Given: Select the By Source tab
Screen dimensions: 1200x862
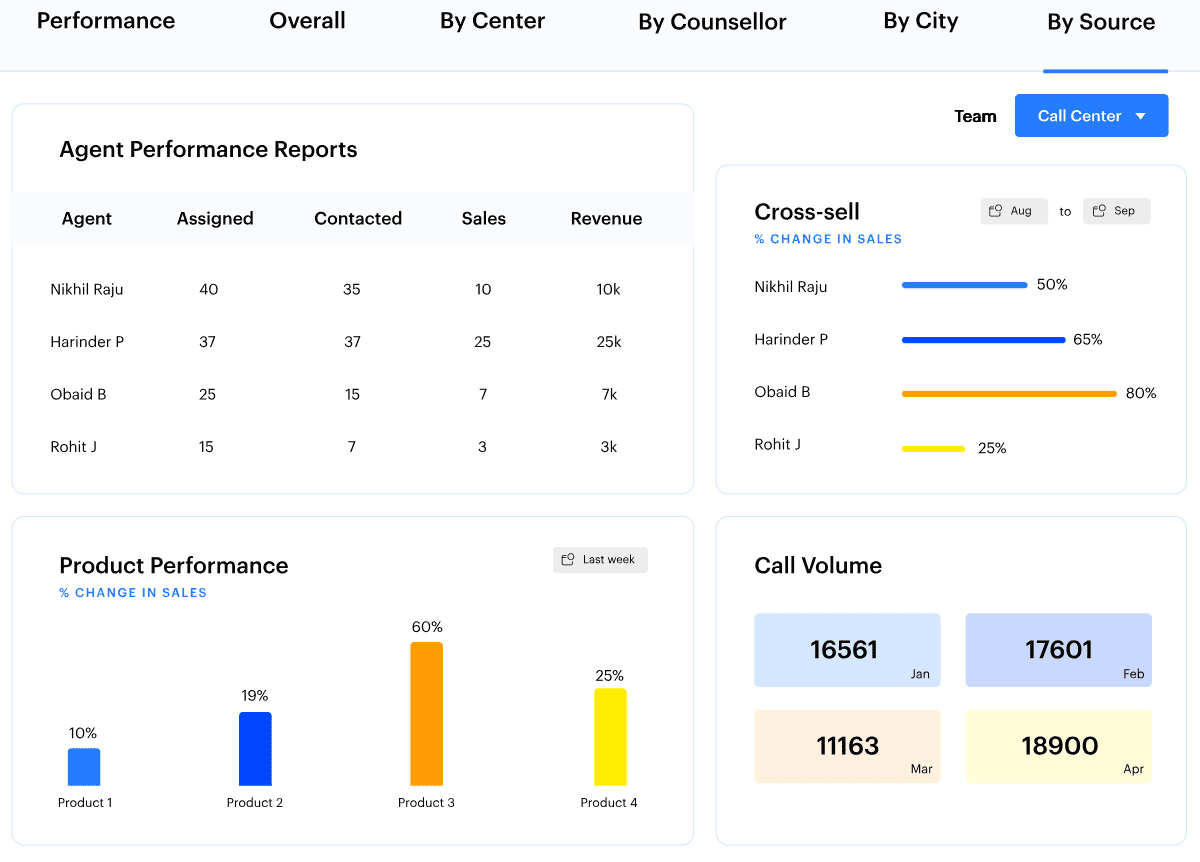Looking at the screenshot, I should coord(1101,22).
